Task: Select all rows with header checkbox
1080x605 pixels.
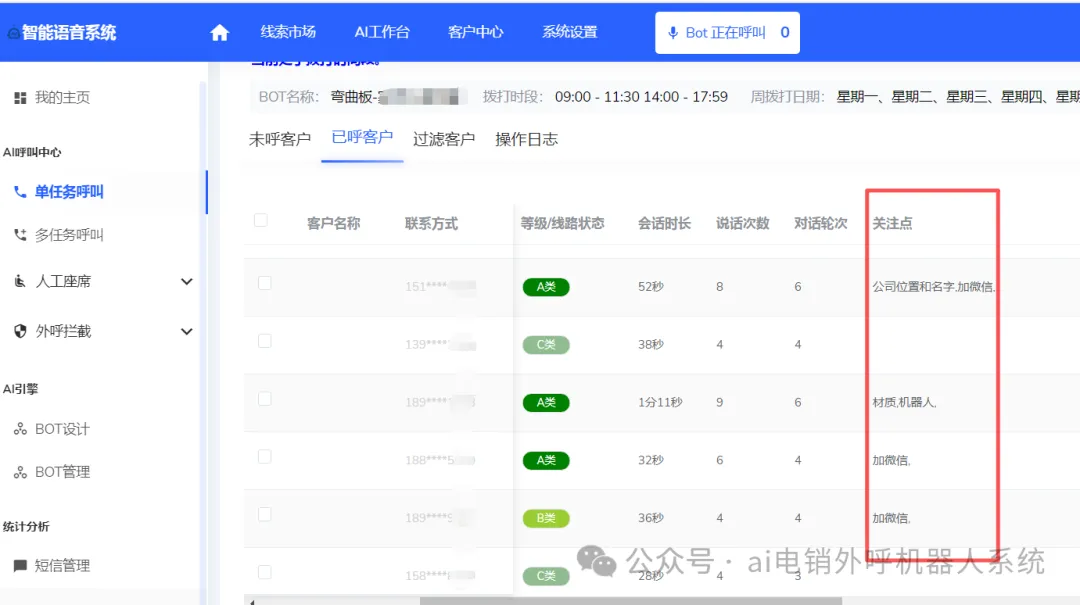Action: pos(260,220)
